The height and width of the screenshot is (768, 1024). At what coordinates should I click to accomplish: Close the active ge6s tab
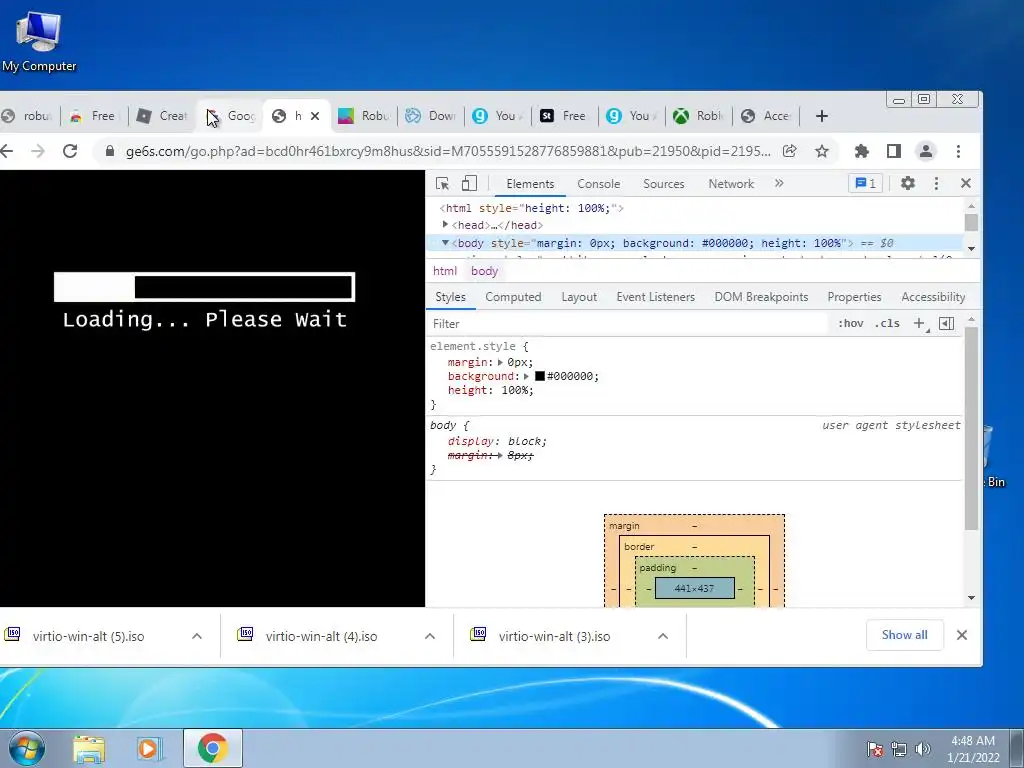click(x=315, y=116)
